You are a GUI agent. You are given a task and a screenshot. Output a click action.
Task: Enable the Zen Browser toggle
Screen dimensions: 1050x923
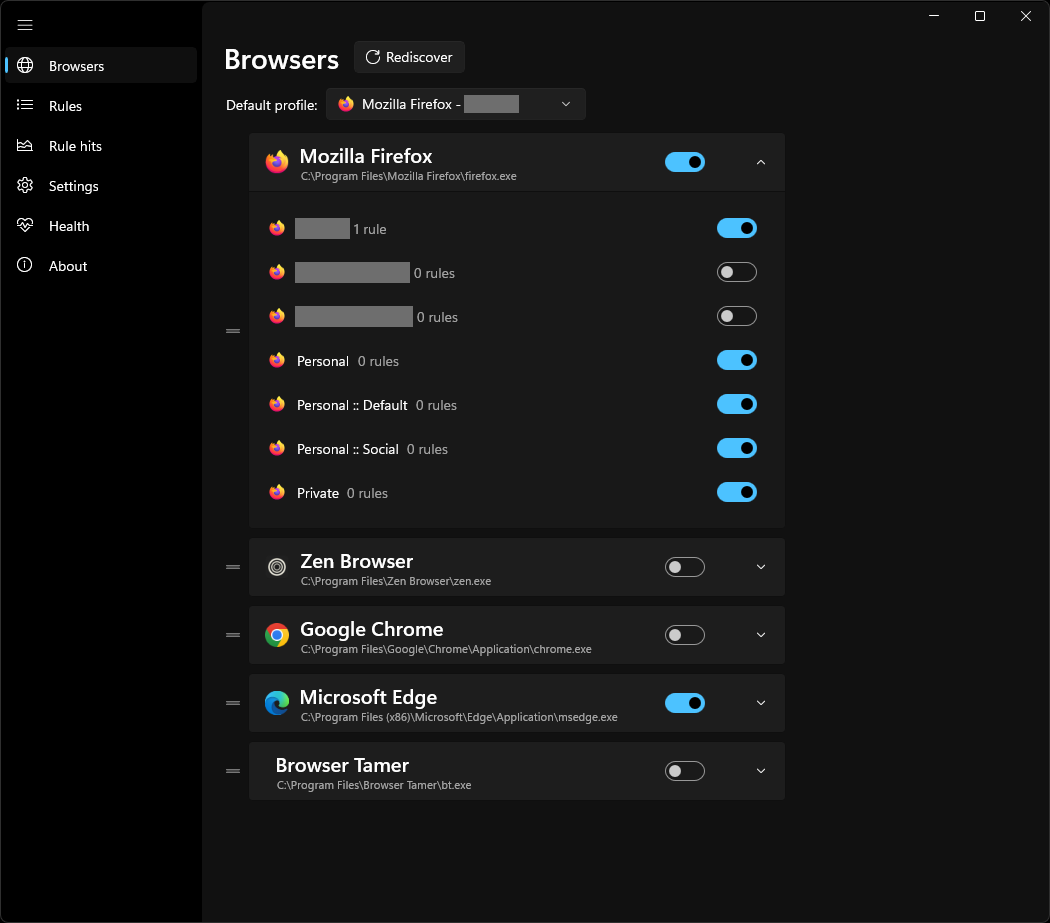684,567
